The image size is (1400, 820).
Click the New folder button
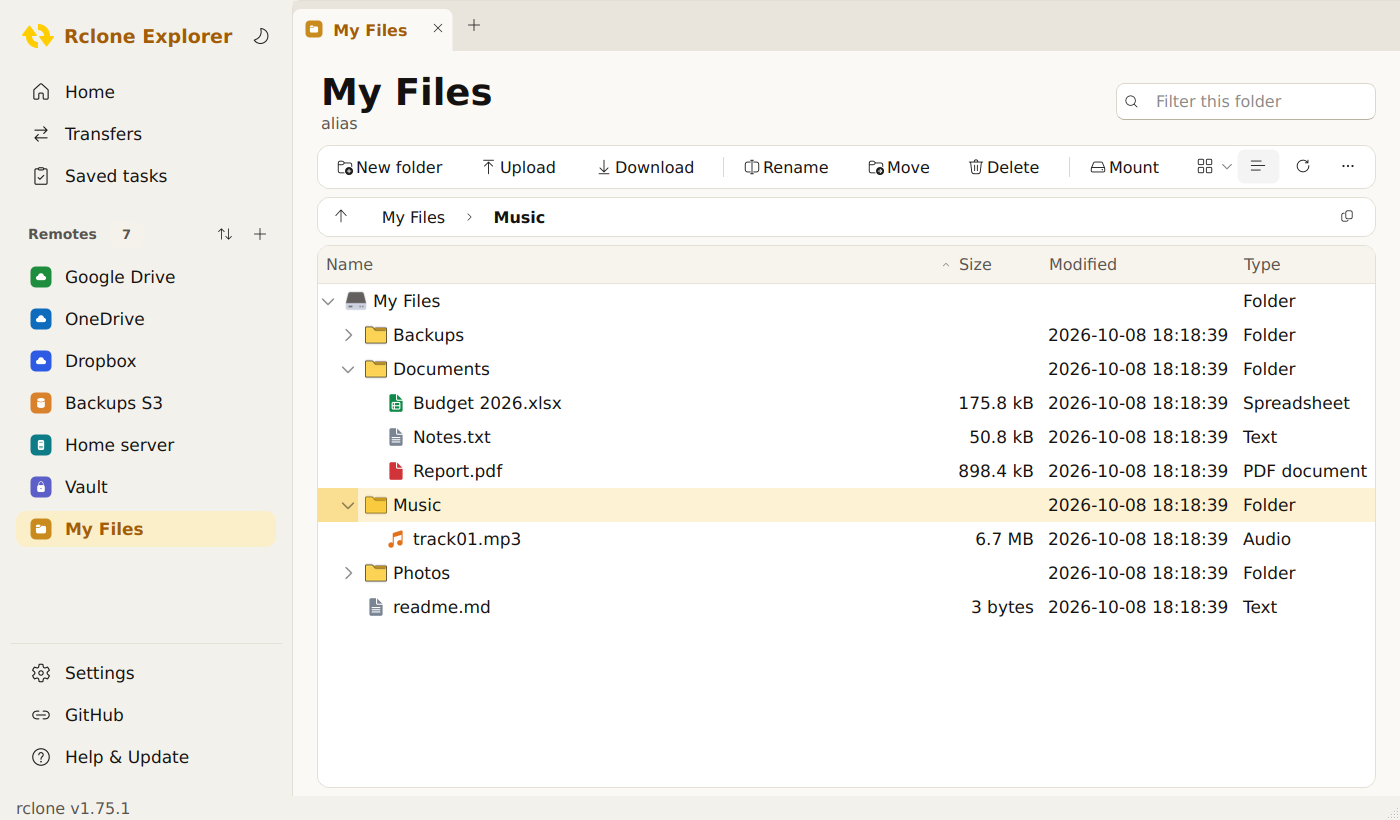pos(390,167)
